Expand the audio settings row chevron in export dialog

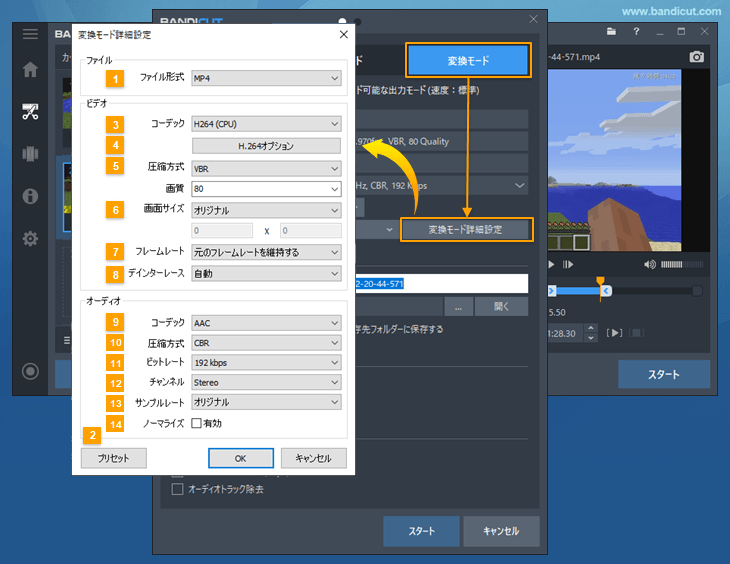520,185
